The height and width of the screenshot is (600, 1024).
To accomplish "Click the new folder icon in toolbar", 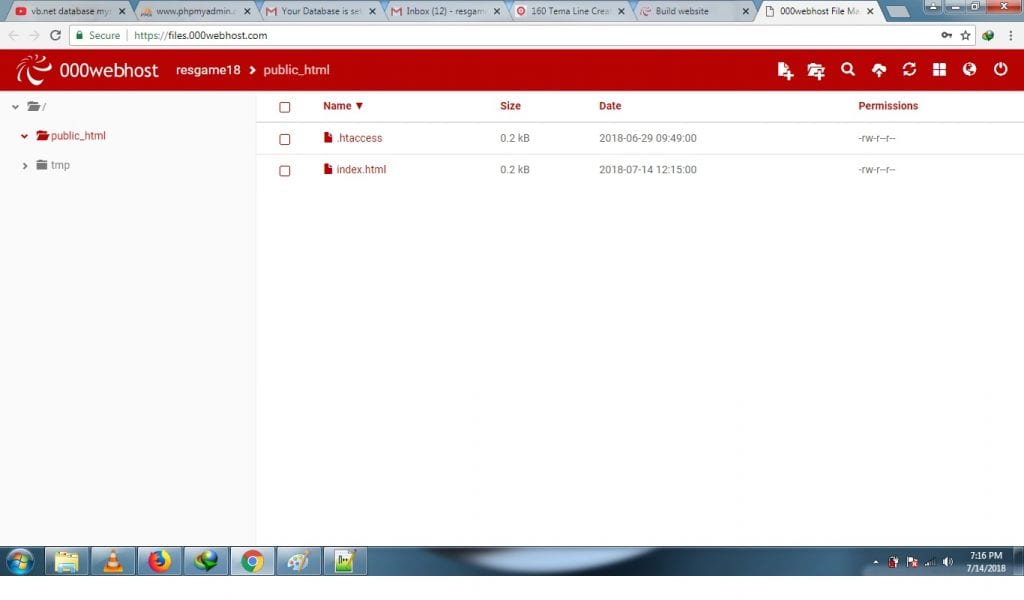I will tap(816, 71).
